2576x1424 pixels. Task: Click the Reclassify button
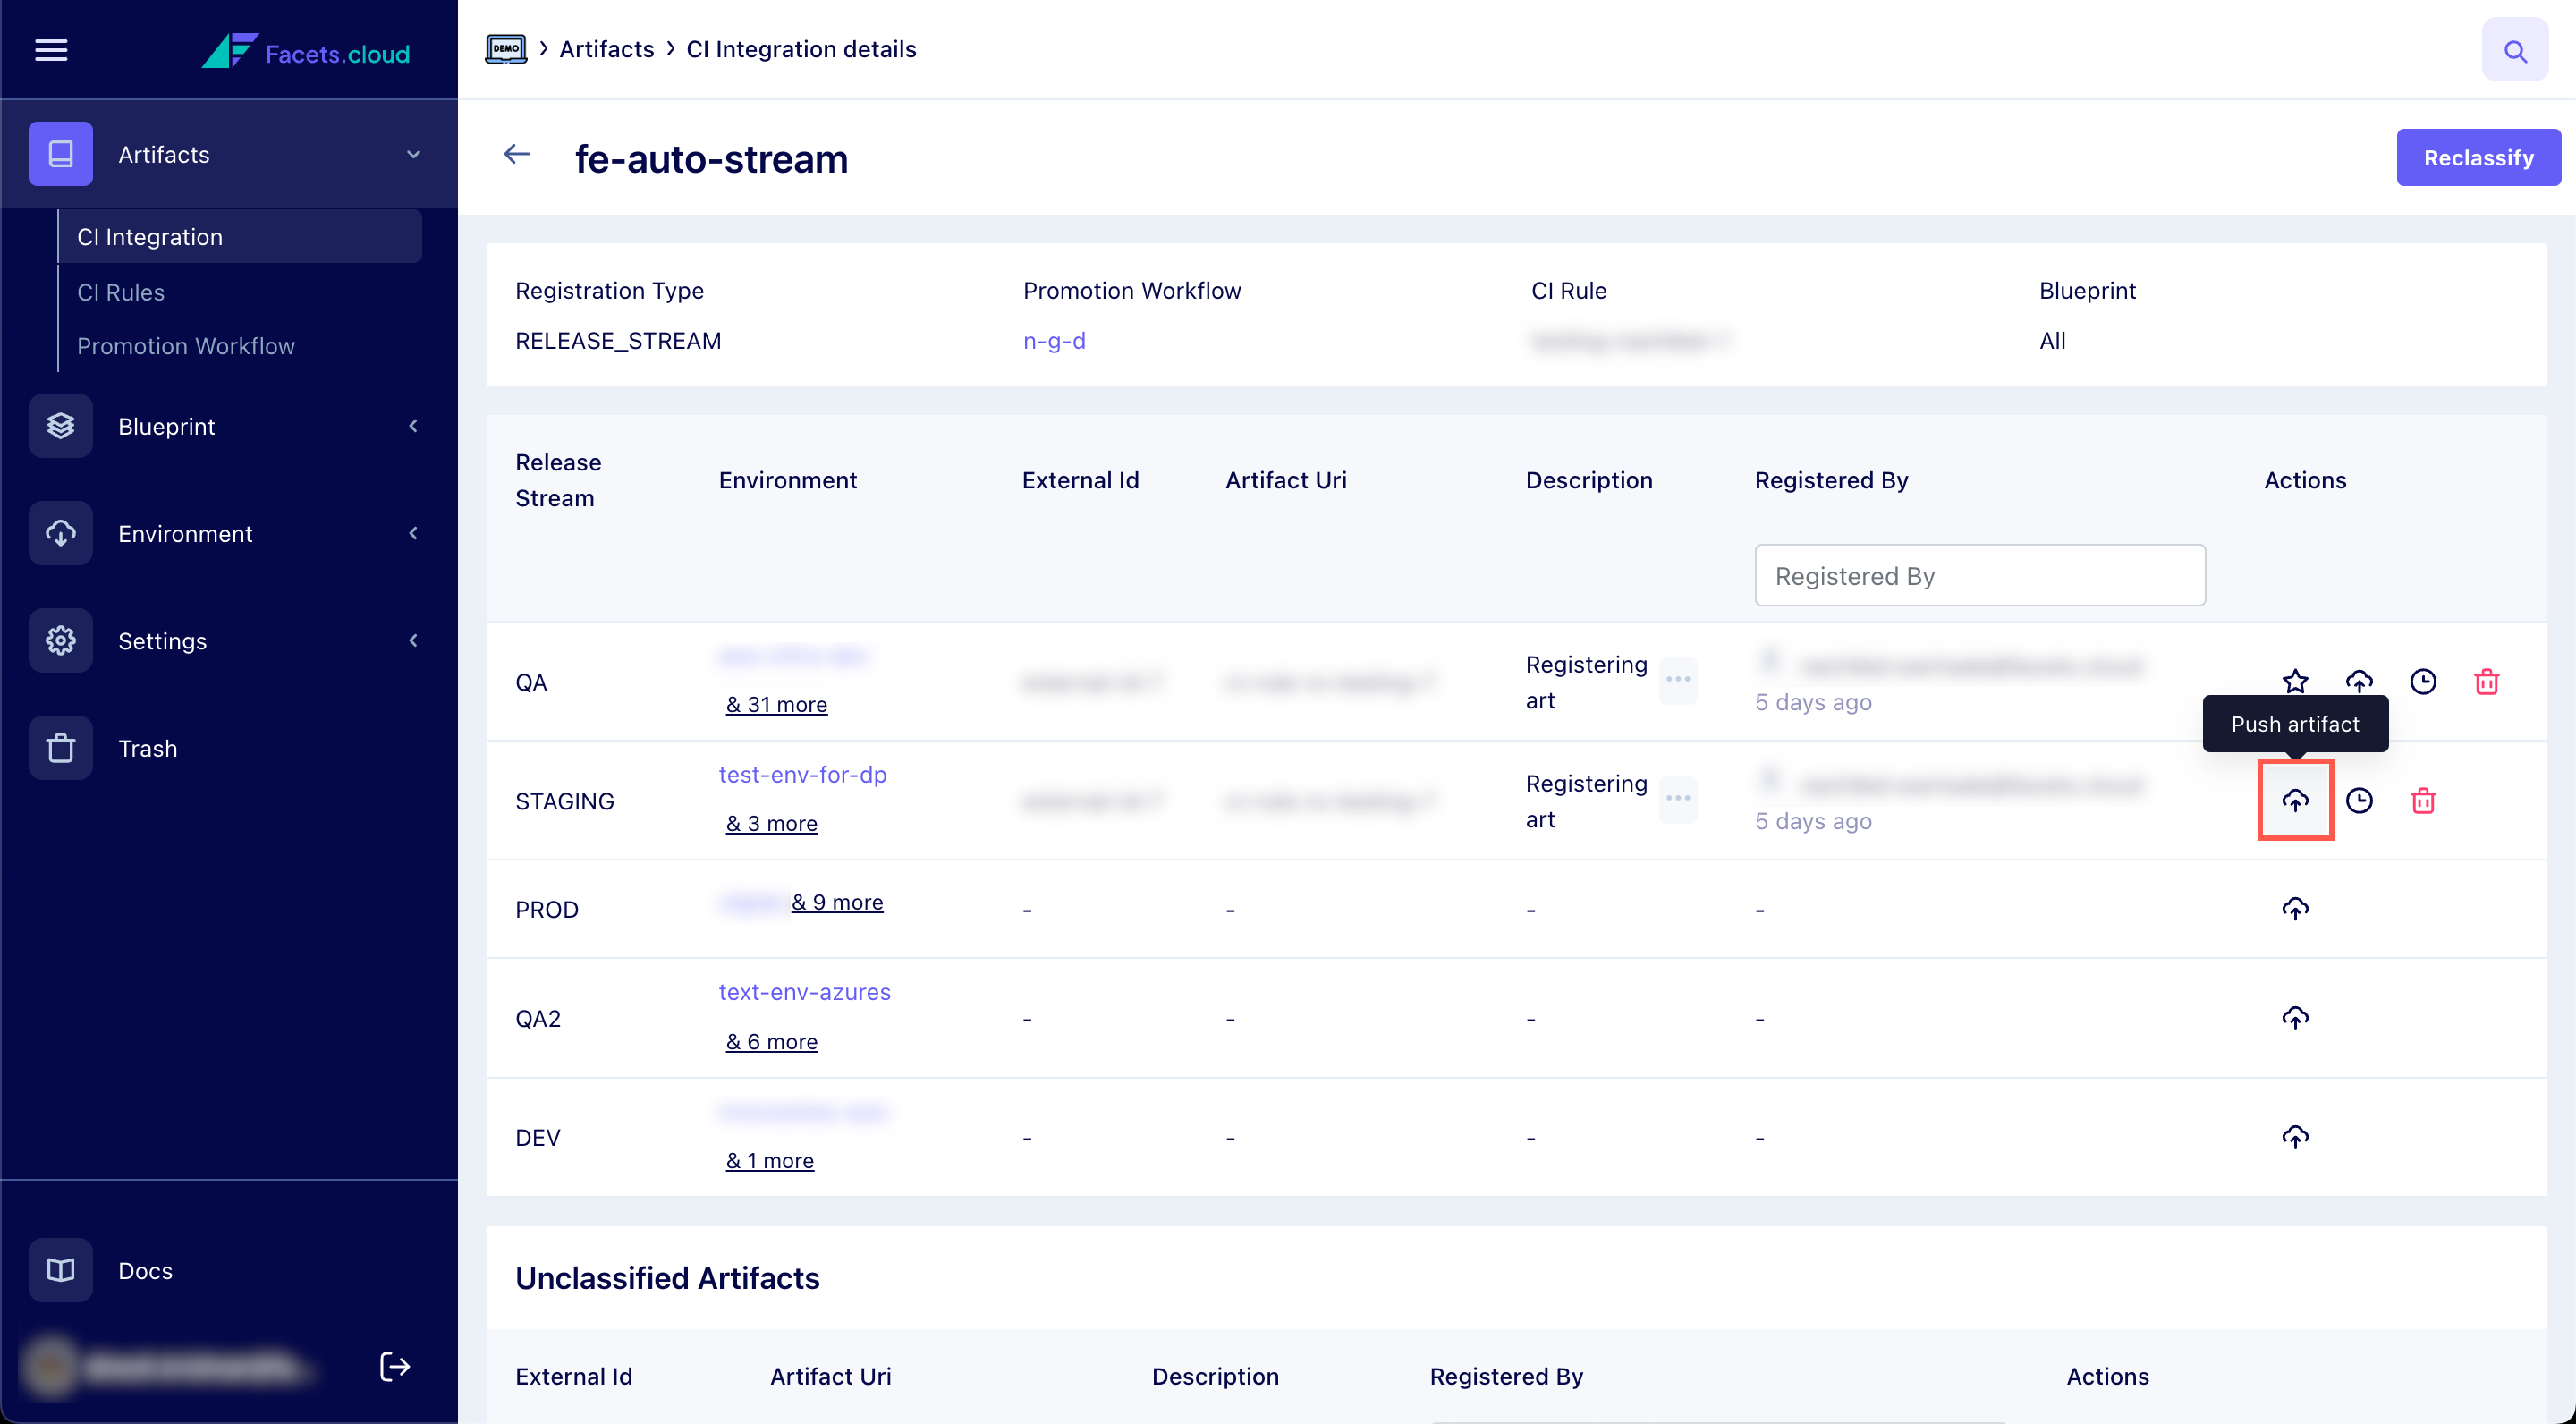(x=2477, y=158)
